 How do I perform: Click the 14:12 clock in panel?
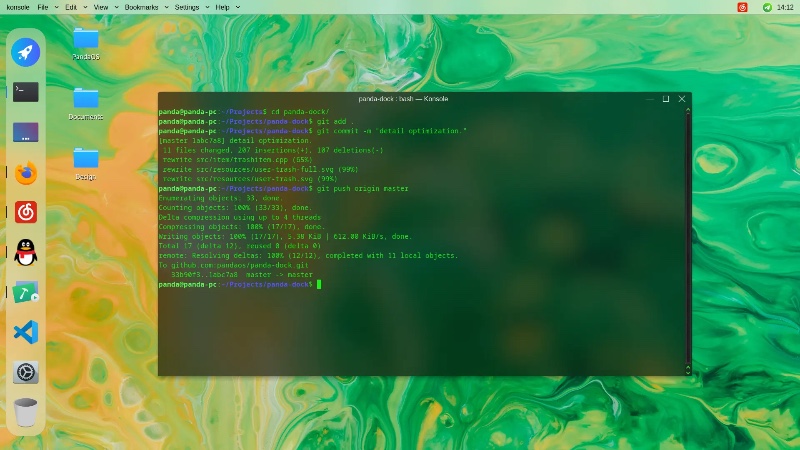pyautogui.click(x=785, y=7)
